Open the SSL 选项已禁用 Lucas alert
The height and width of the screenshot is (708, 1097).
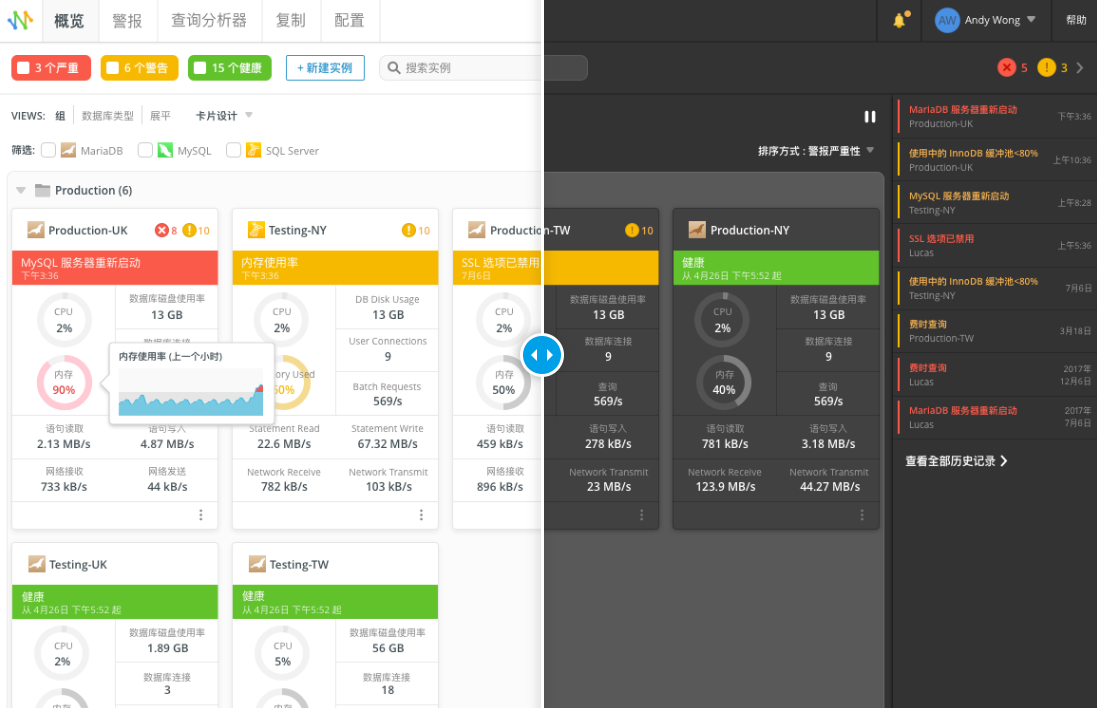[x=998, y=246]
